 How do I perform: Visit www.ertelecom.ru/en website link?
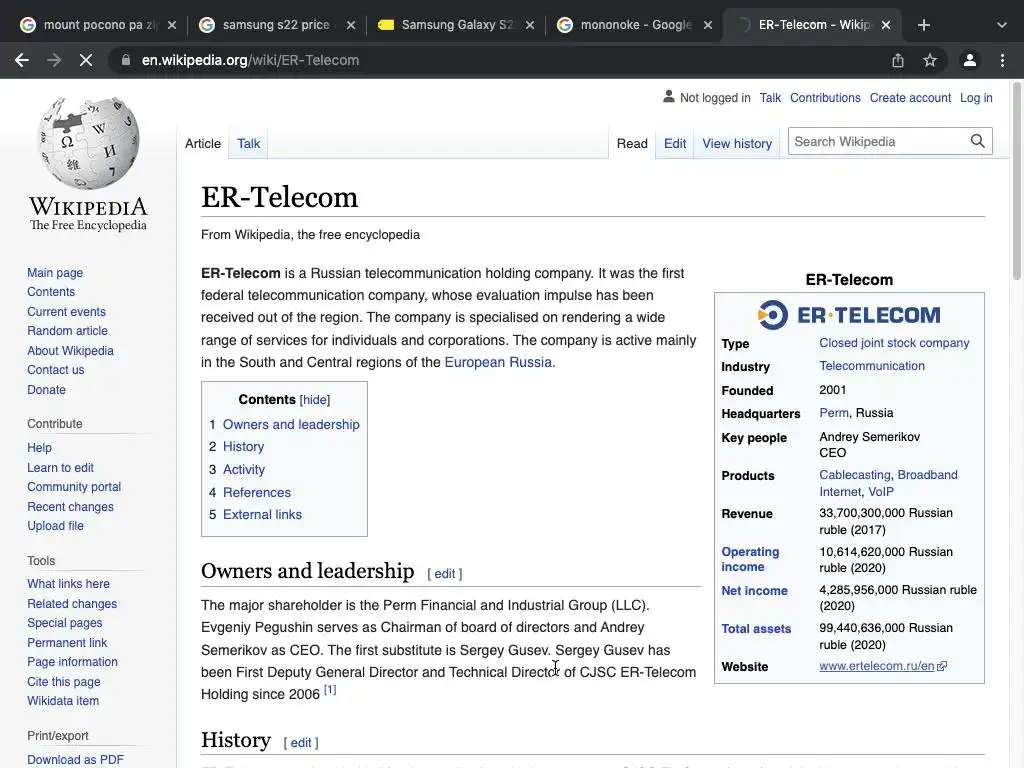click(876, 666)
